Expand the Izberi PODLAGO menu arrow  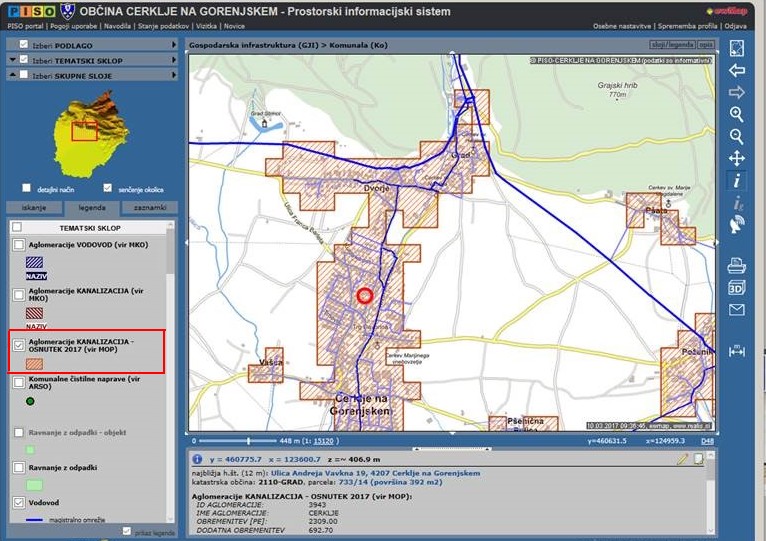[x=173, y=45]
